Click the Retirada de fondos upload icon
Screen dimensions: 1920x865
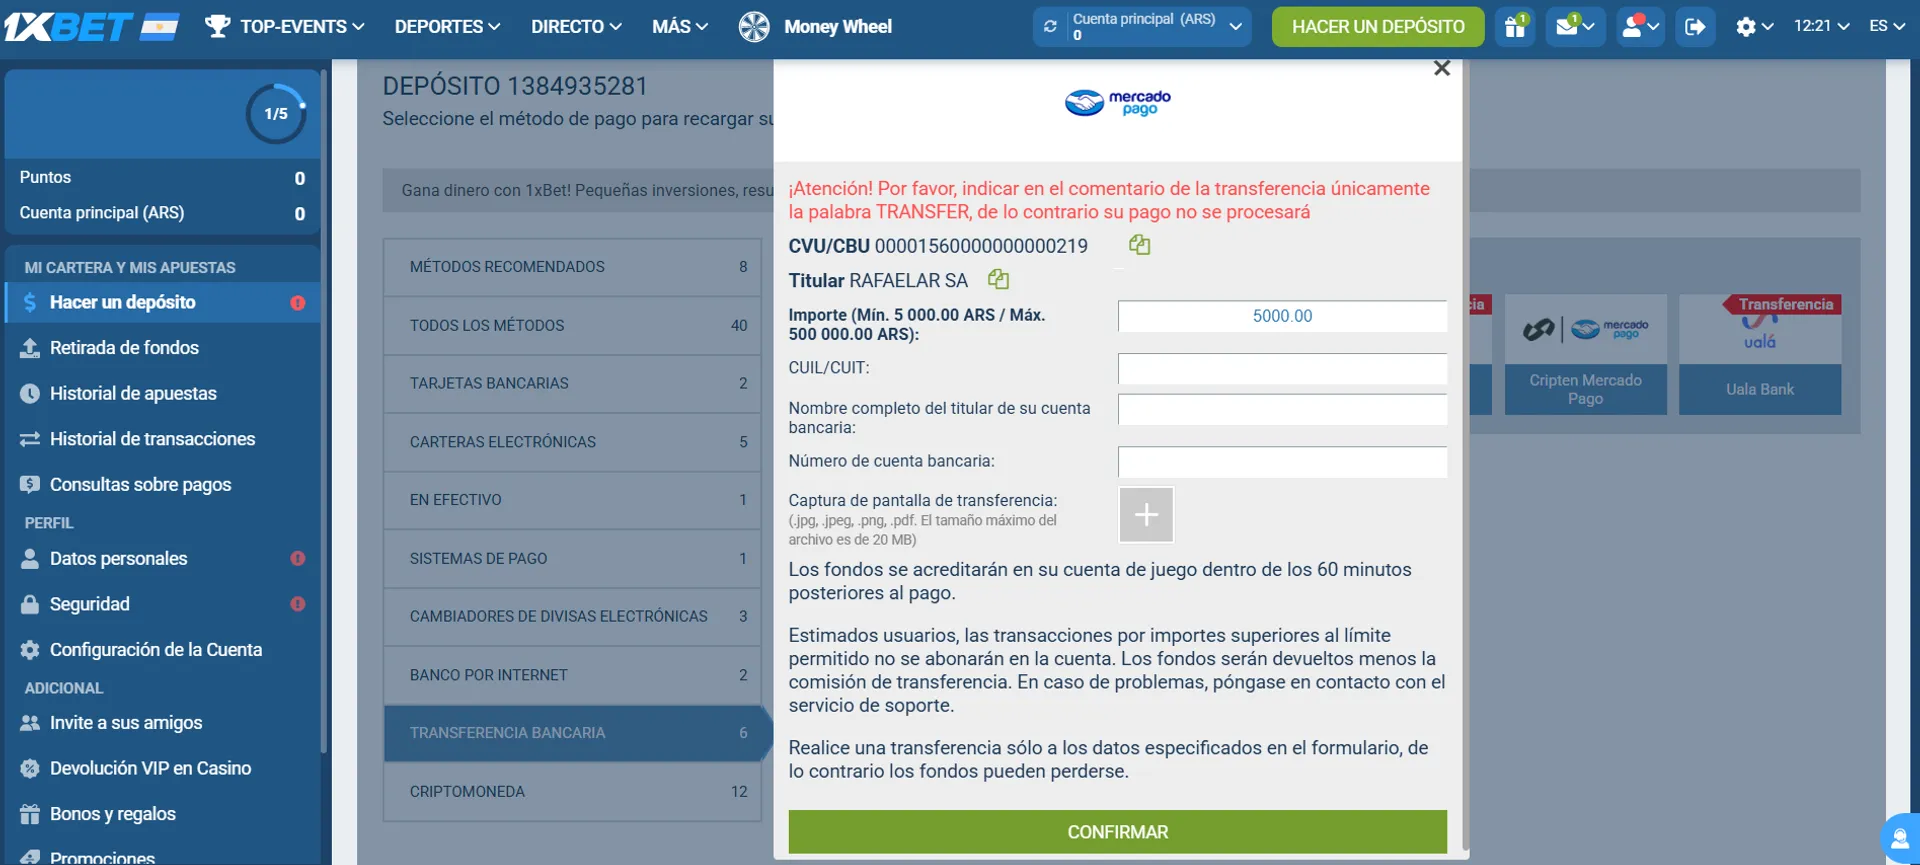tap(30, 348)
